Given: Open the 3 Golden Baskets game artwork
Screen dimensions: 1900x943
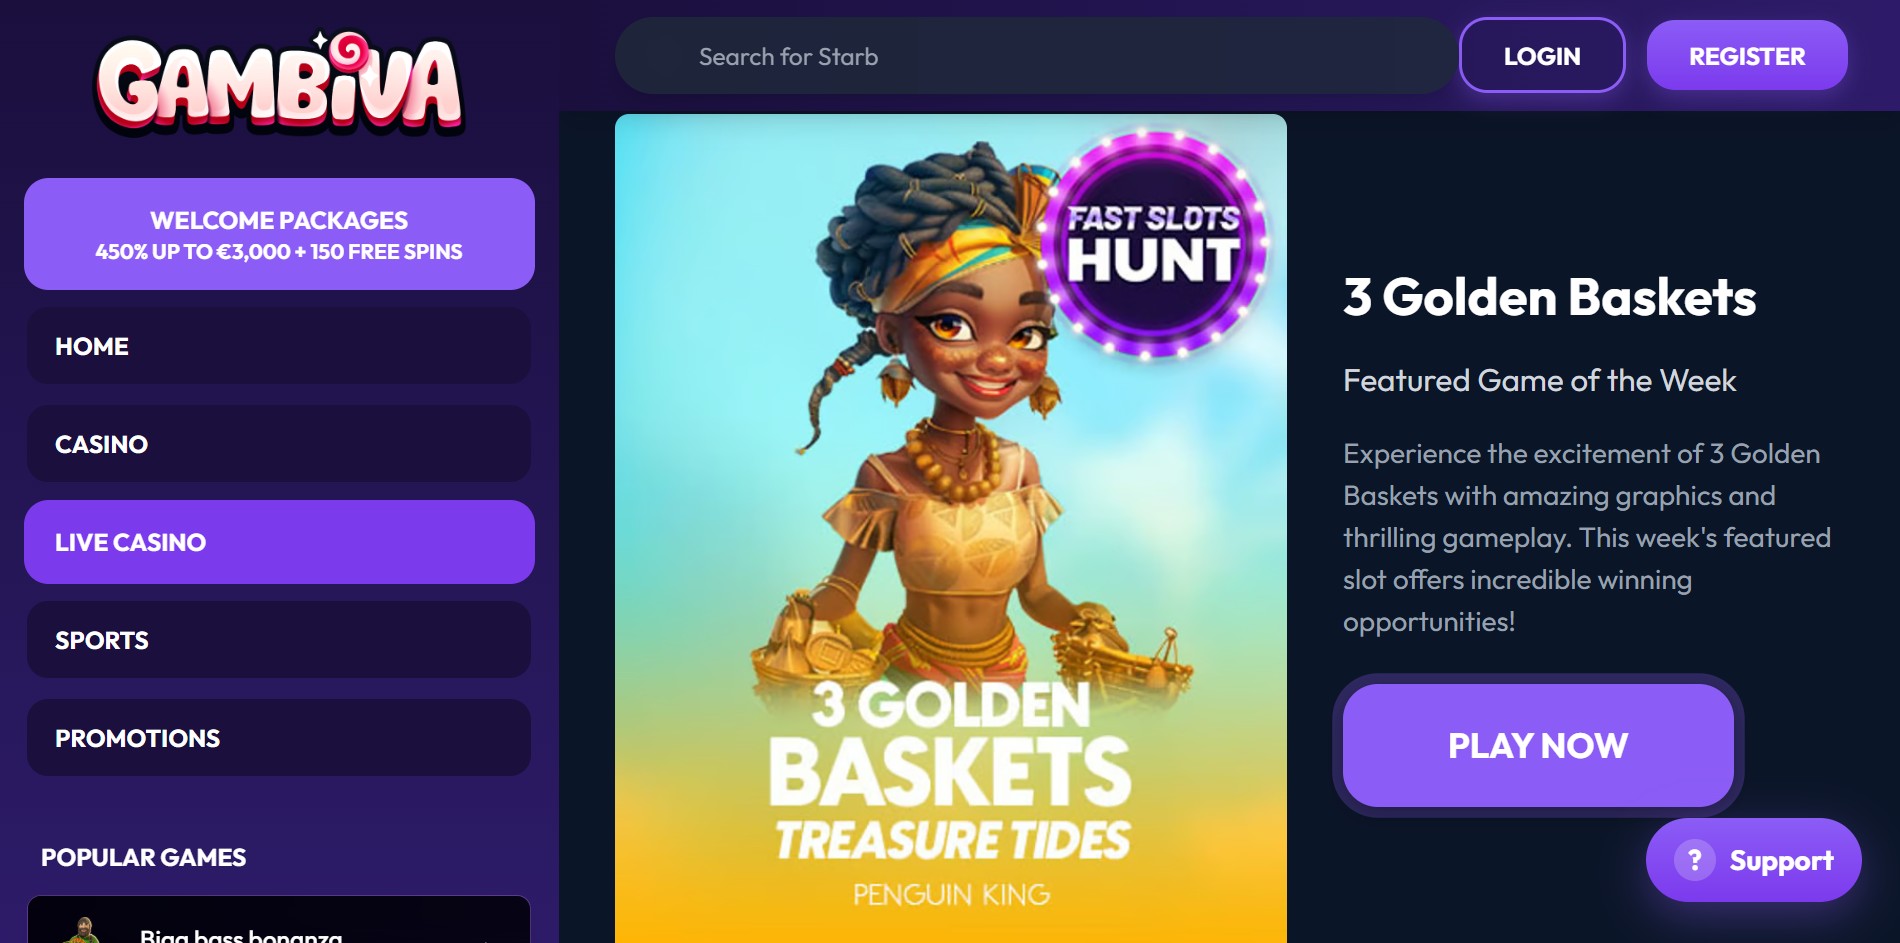Looking at the screenshot, I should (950, 528).
